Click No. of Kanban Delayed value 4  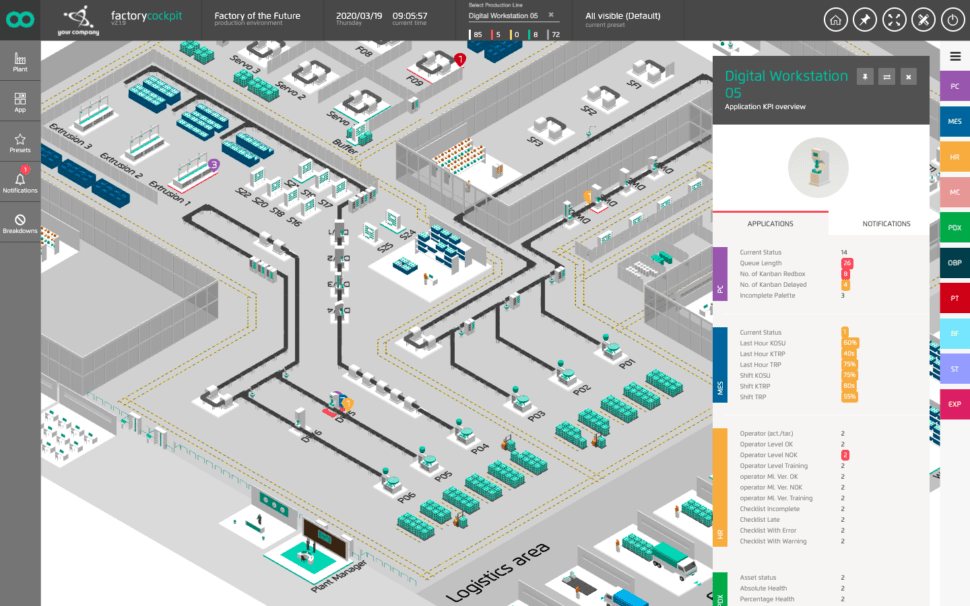coord(845,284)
